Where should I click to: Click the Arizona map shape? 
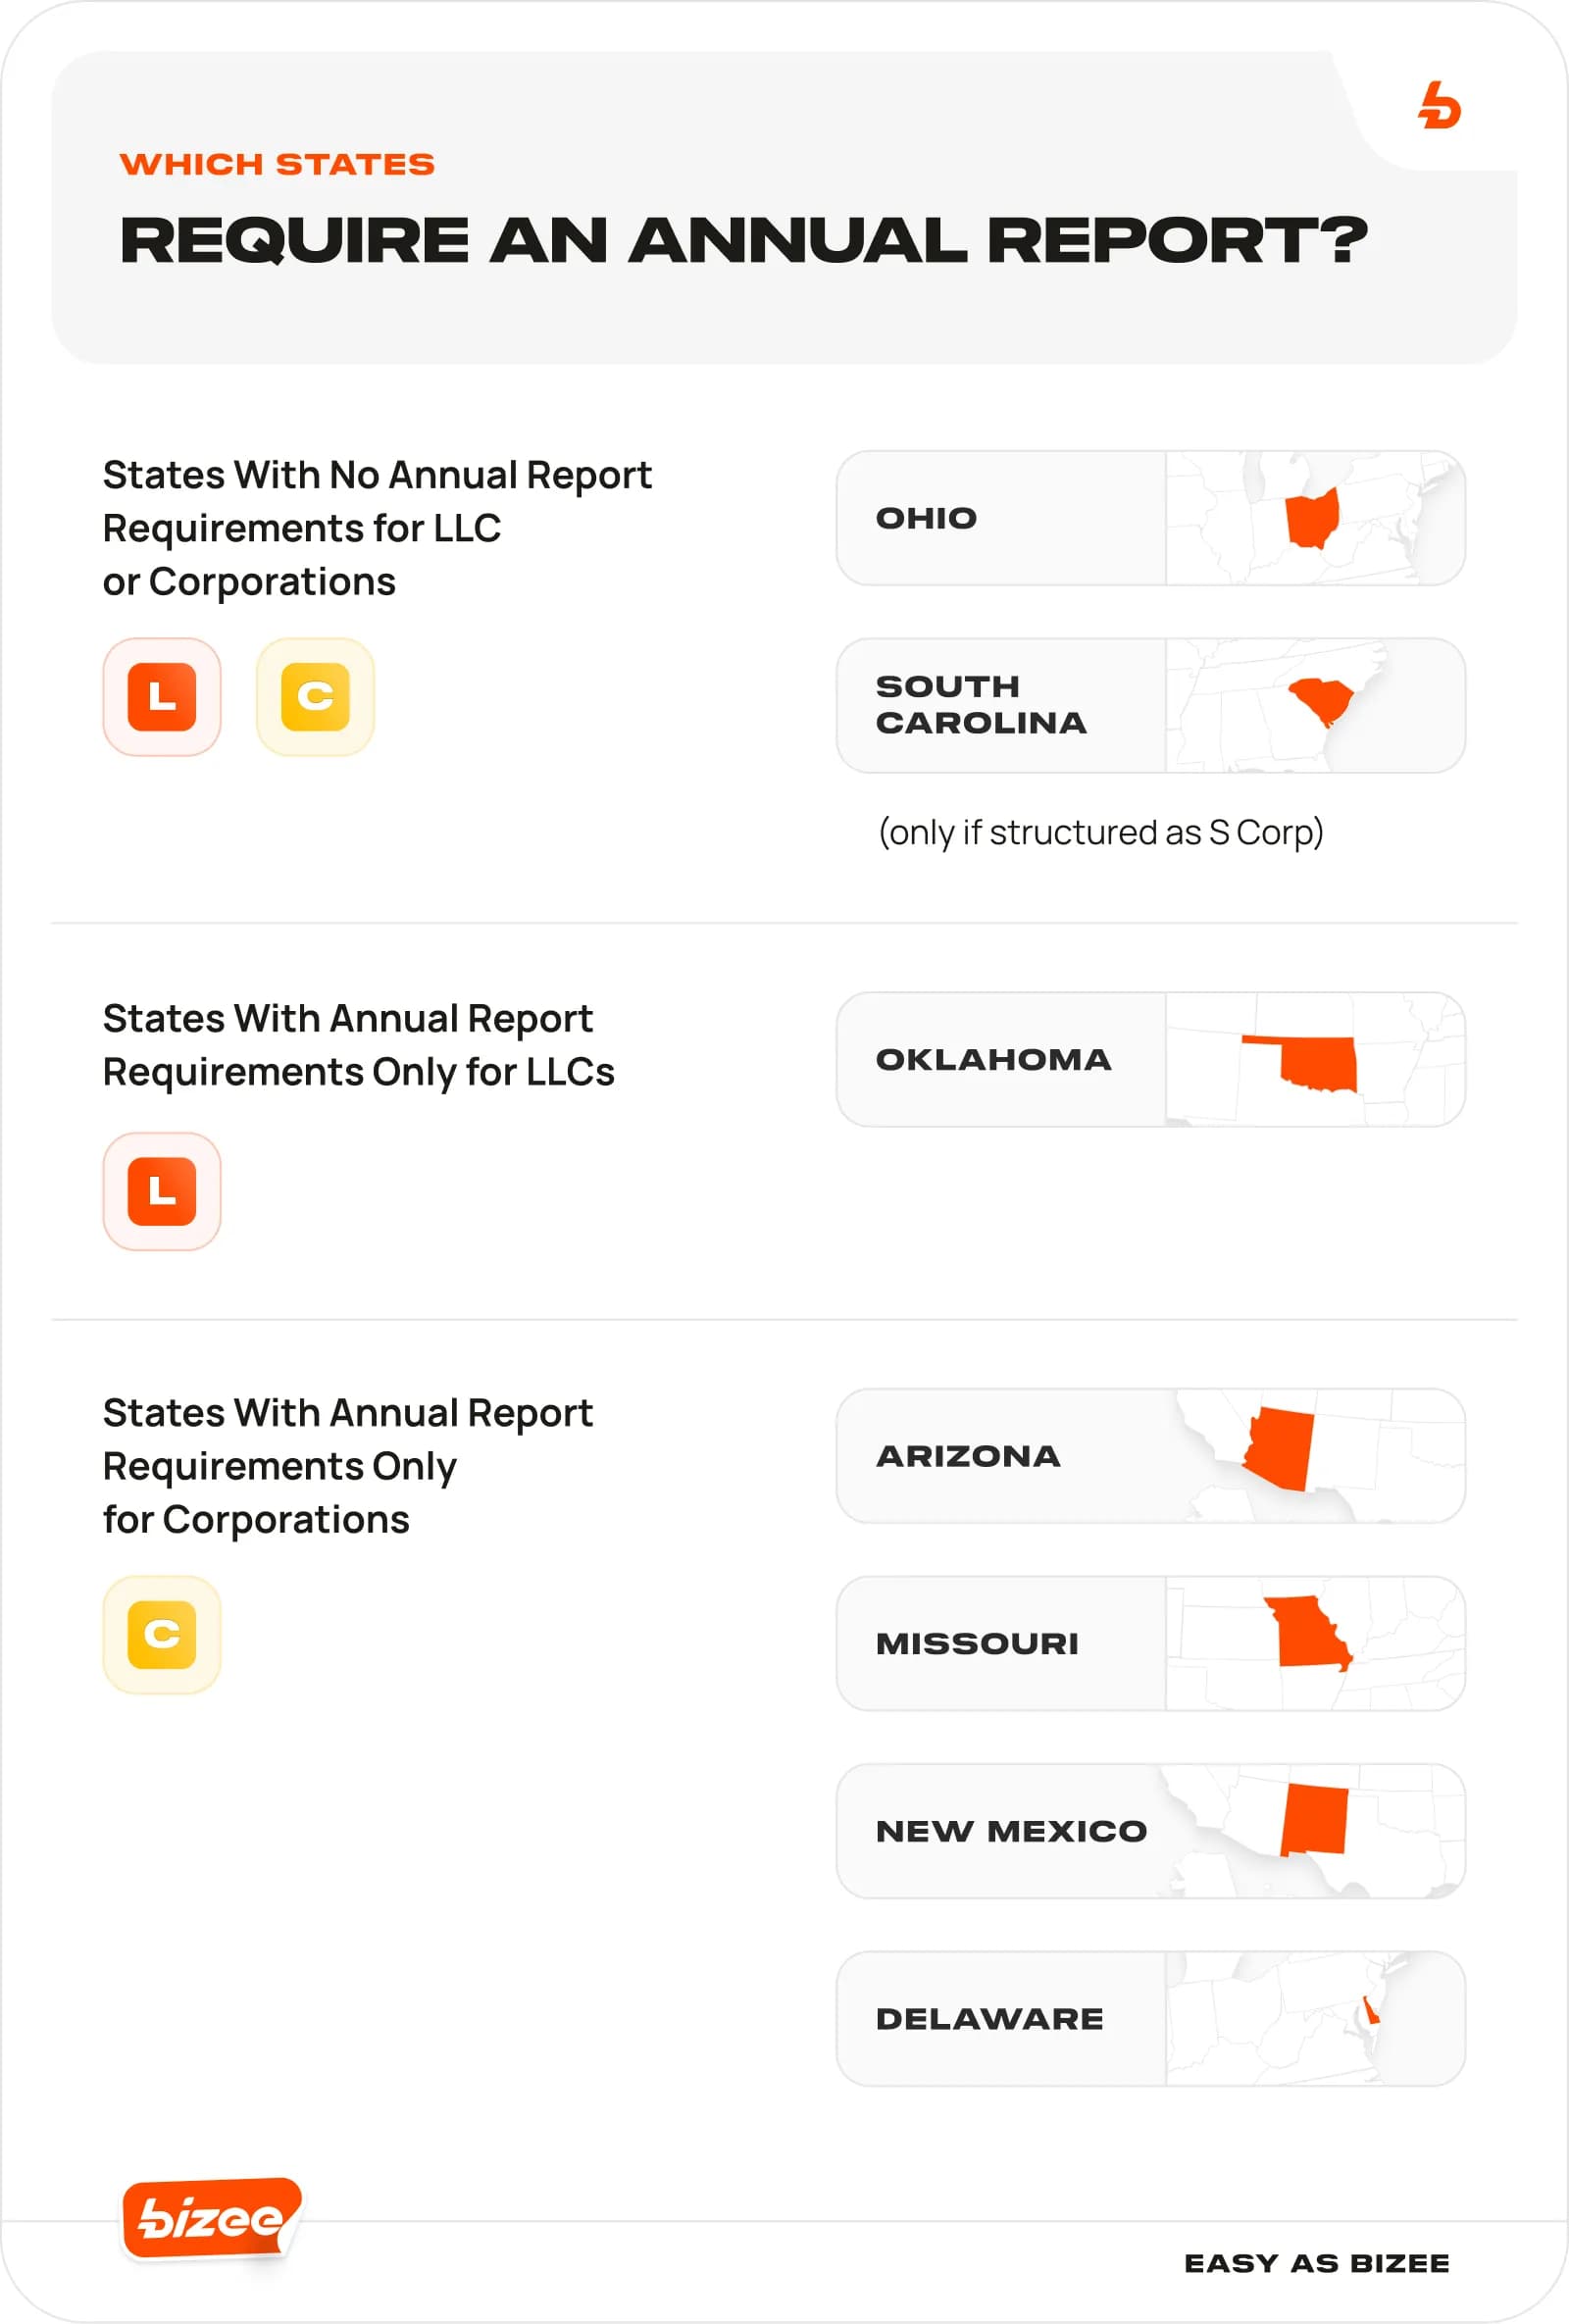coord(1281,1448)
